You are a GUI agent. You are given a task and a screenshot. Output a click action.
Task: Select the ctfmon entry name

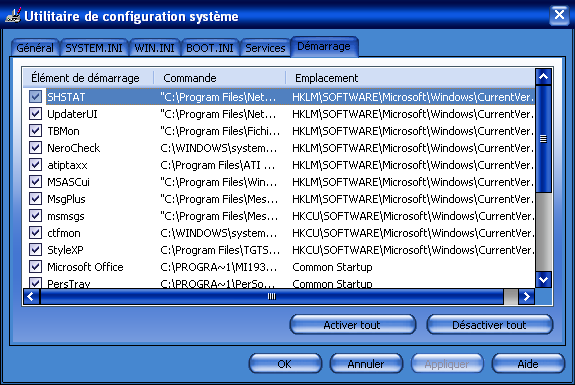click(x=63, y=233)
